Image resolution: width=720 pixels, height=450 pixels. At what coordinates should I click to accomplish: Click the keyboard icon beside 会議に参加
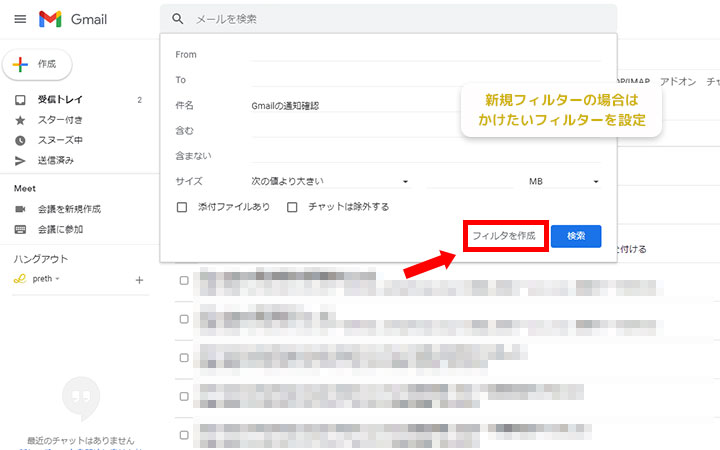(x=20, y=230)
